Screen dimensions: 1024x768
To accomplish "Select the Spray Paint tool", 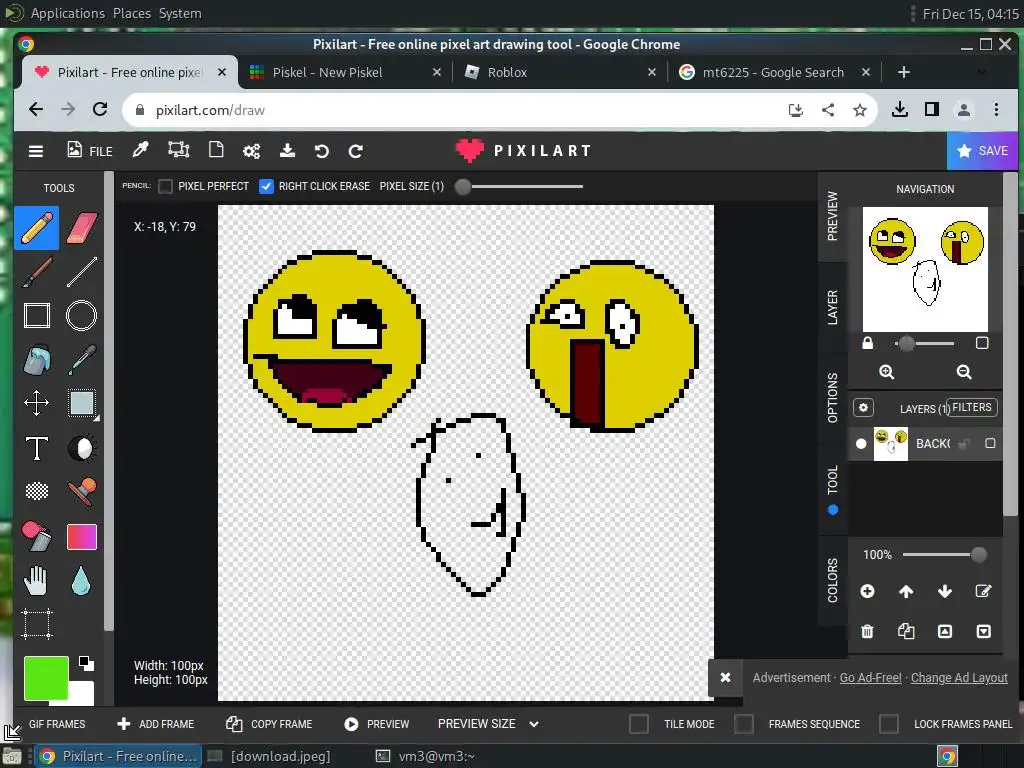I will tap(37, 537).
